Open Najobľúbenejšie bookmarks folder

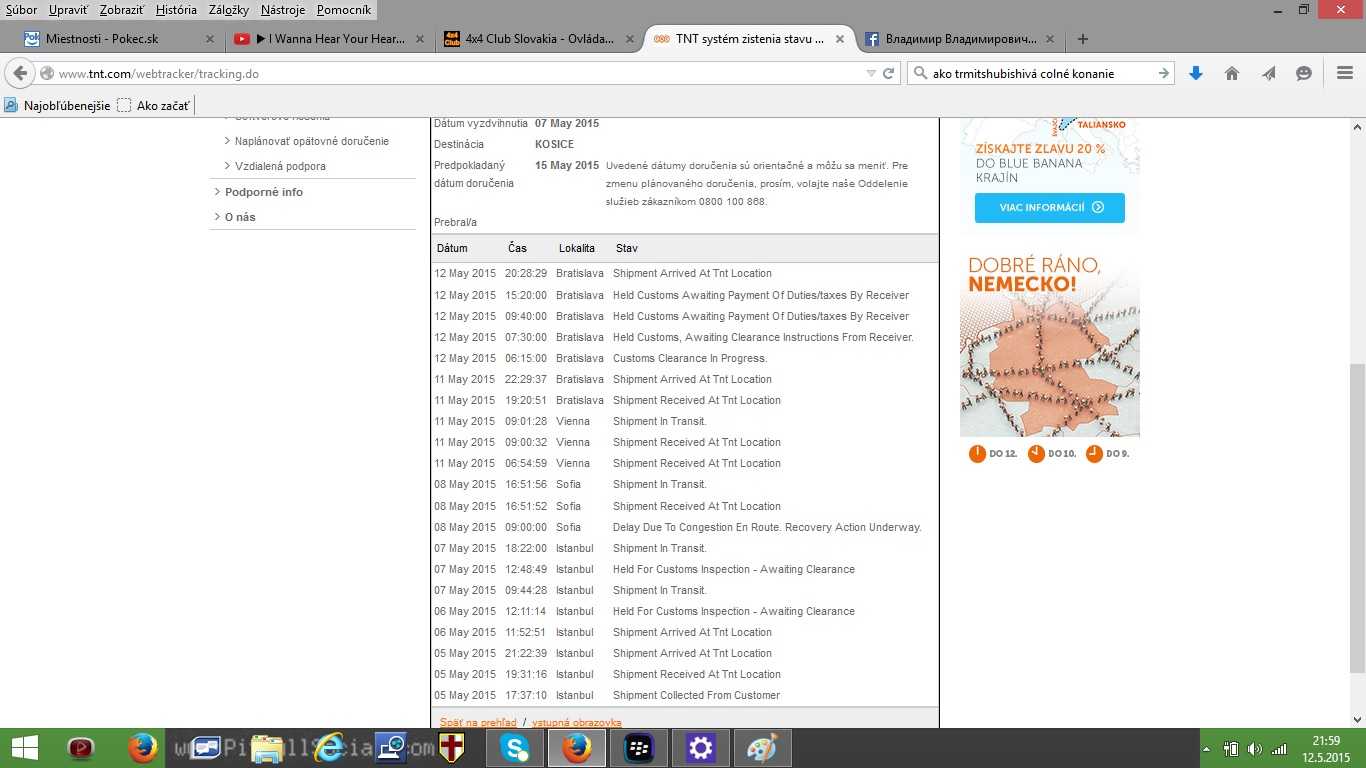pos(58,105)
